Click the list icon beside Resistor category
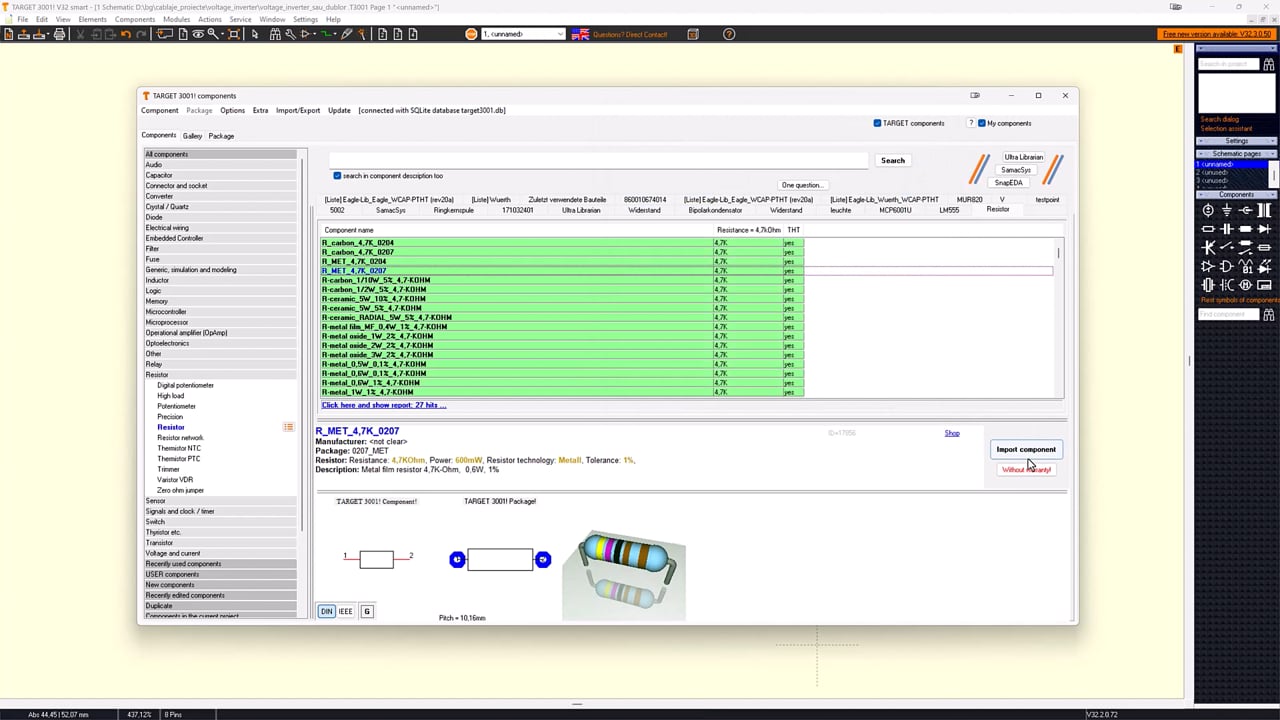 288,427
